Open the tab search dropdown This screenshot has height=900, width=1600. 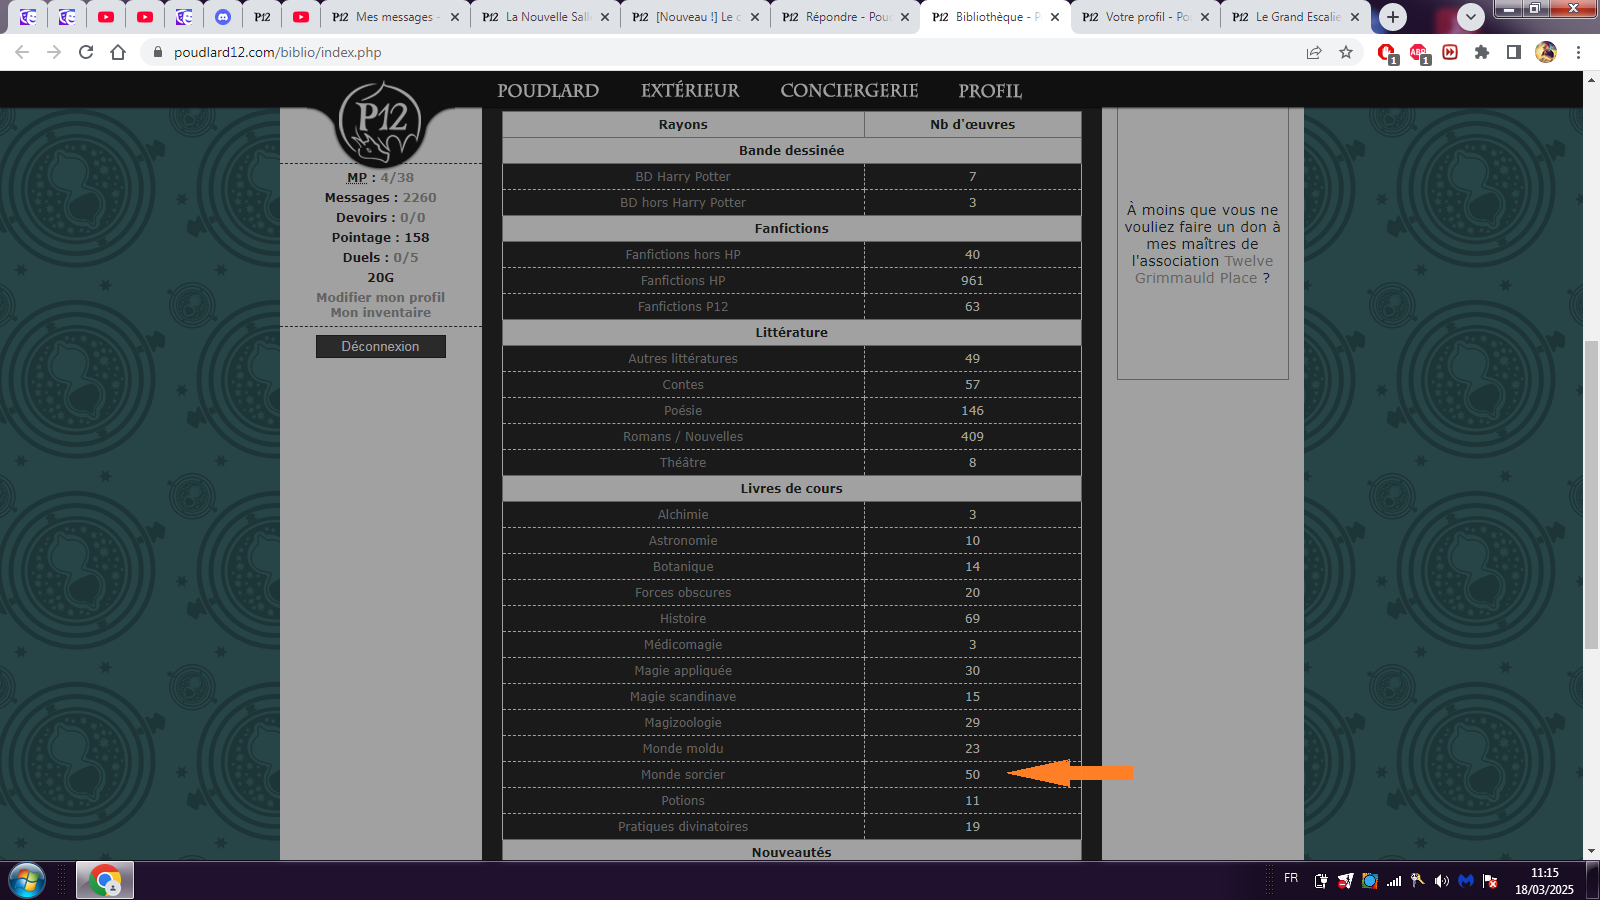point(1470,17)
